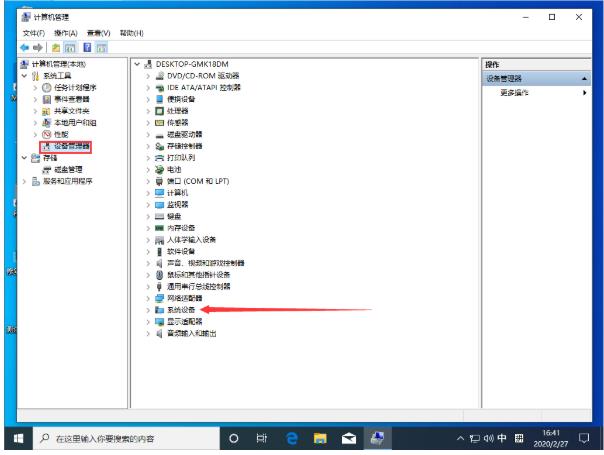The image size is (604, 455).
Task: Show hidden tray icons chevron
Action: [x=460, y=438]
